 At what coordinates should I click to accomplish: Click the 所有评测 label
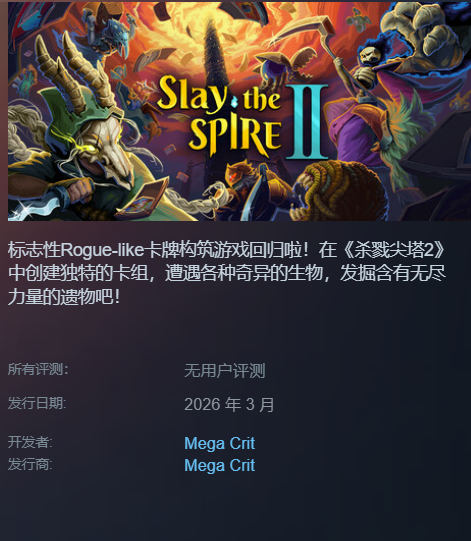[38, 370]
